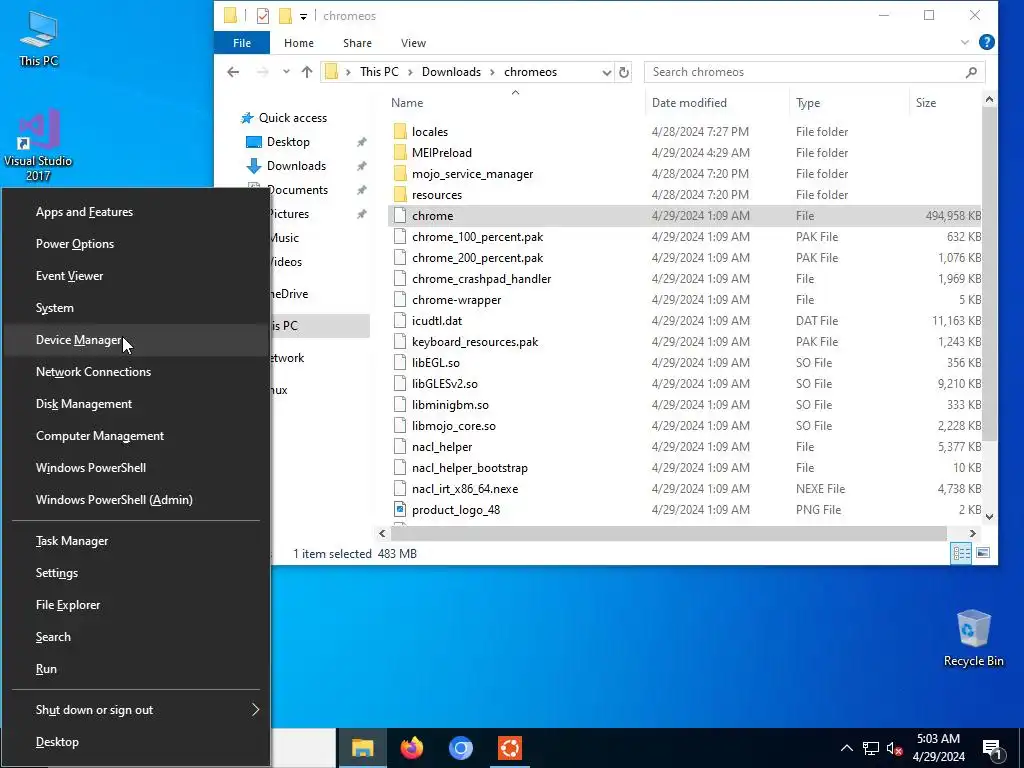Viewport: 1024px width, 768px height.
Task: Expand the Downloads breadcrumb chevron
Action: point(492,72)
